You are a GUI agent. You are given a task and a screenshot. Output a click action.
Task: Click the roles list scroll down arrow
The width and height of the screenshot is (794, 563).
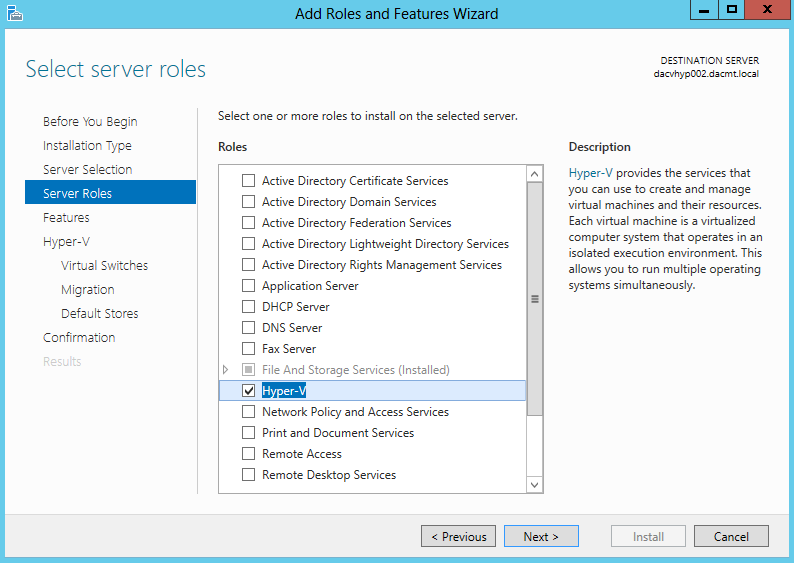534,485
